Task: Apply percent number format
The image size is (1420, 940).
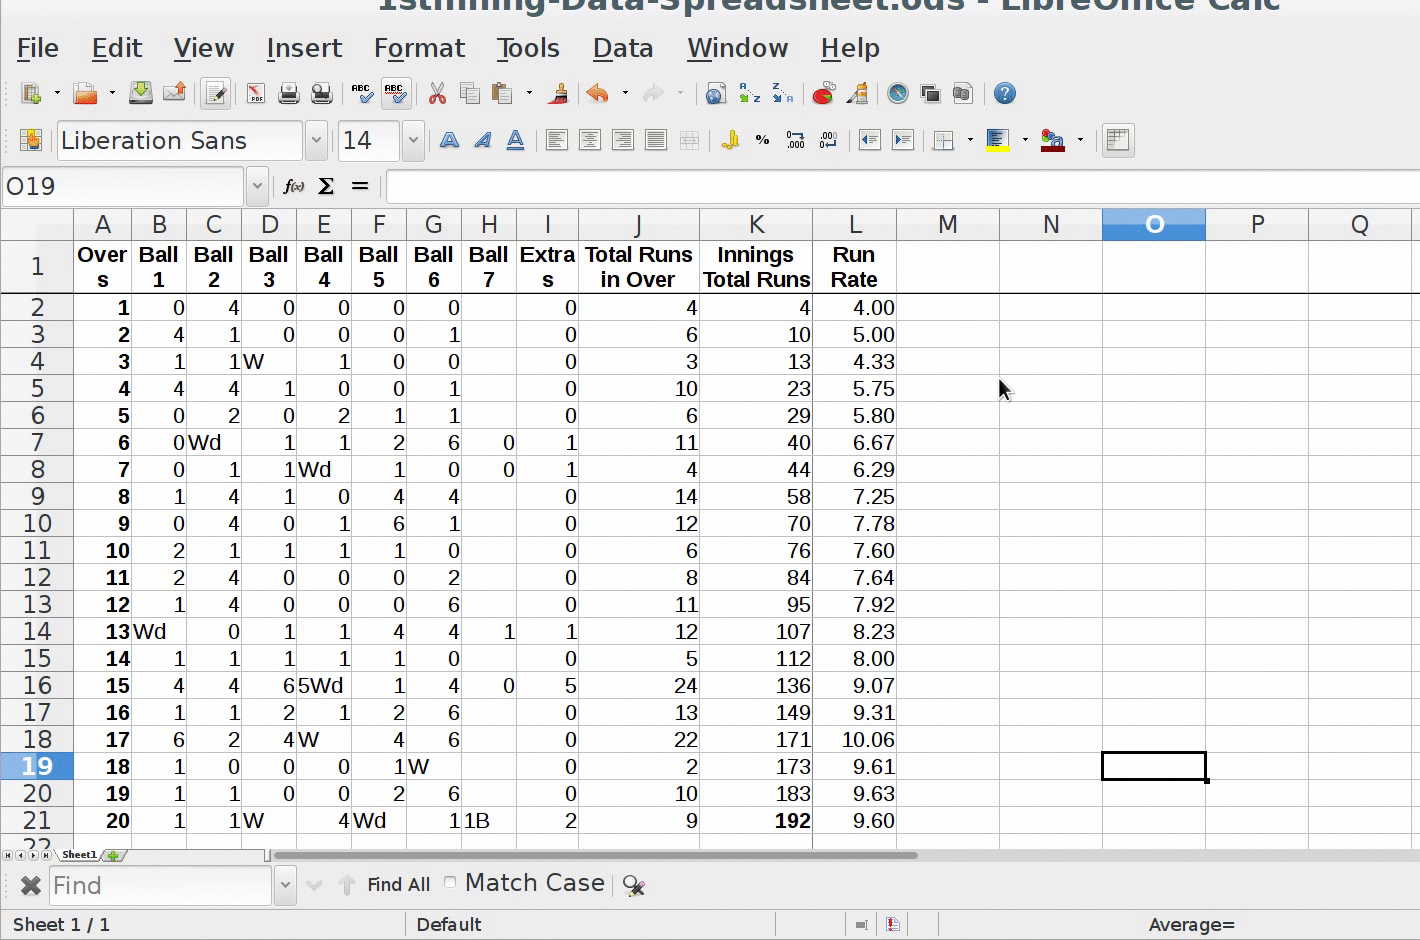Action: (x=763, y=141)
